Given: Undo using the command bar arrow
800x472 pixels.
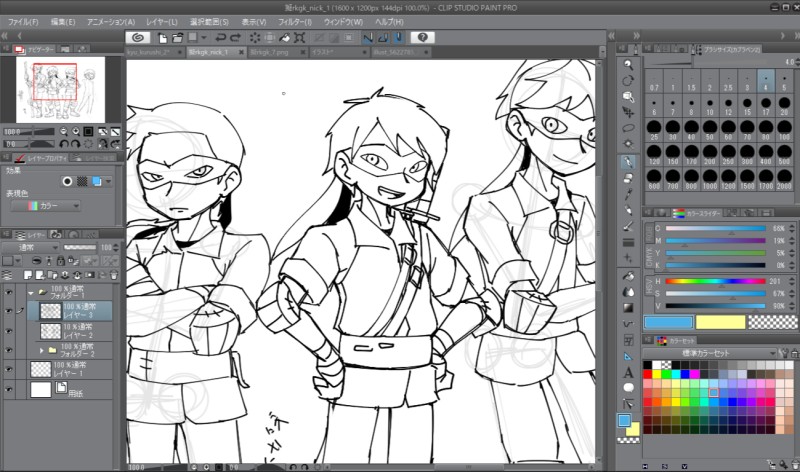Looking at the screenshot, I should (x=220, y=38).
